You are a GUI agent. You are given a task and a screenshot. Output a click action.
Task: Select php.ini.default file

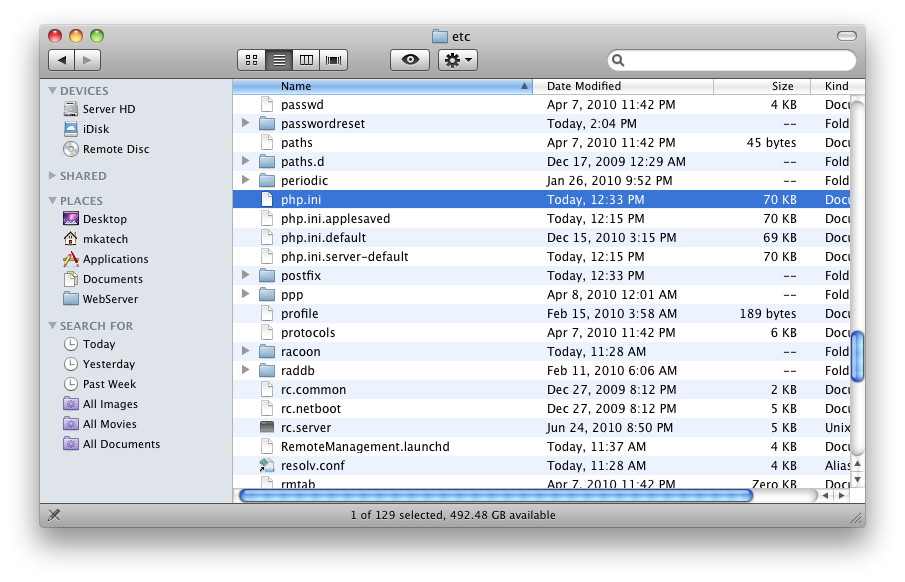(x=541, y=237)
